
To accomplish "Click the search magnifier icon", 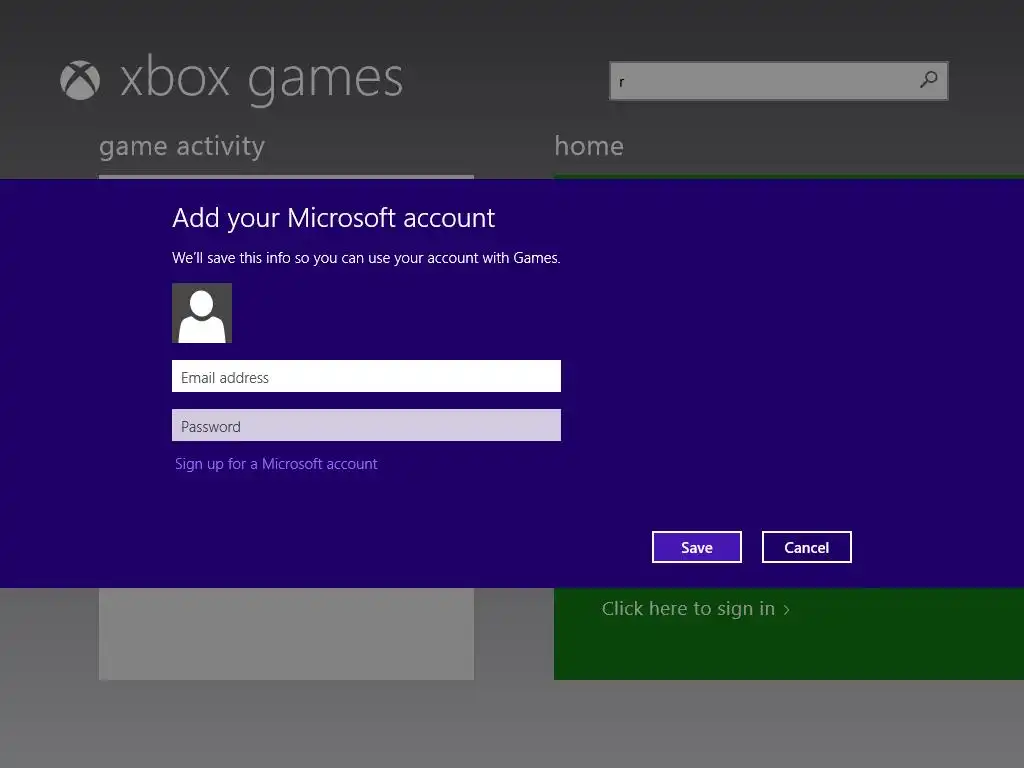I will (x=928, y=80).
